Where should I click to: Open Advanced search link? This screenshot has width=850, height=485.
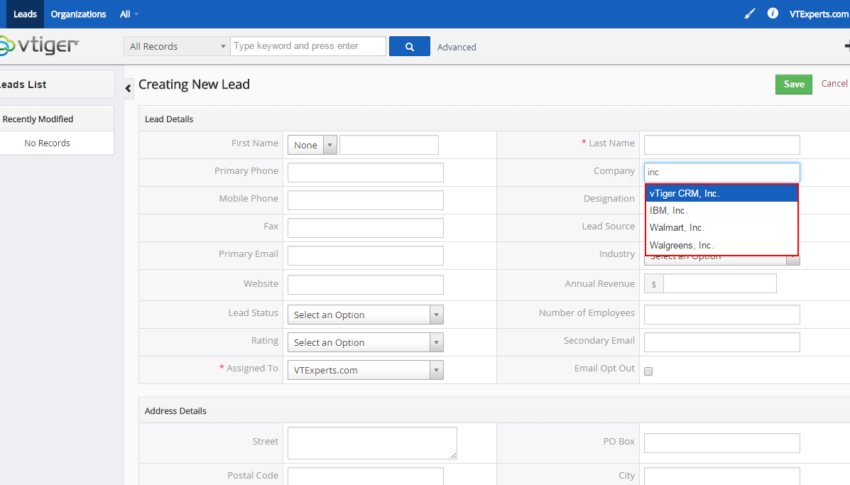(x=456, y=47)
